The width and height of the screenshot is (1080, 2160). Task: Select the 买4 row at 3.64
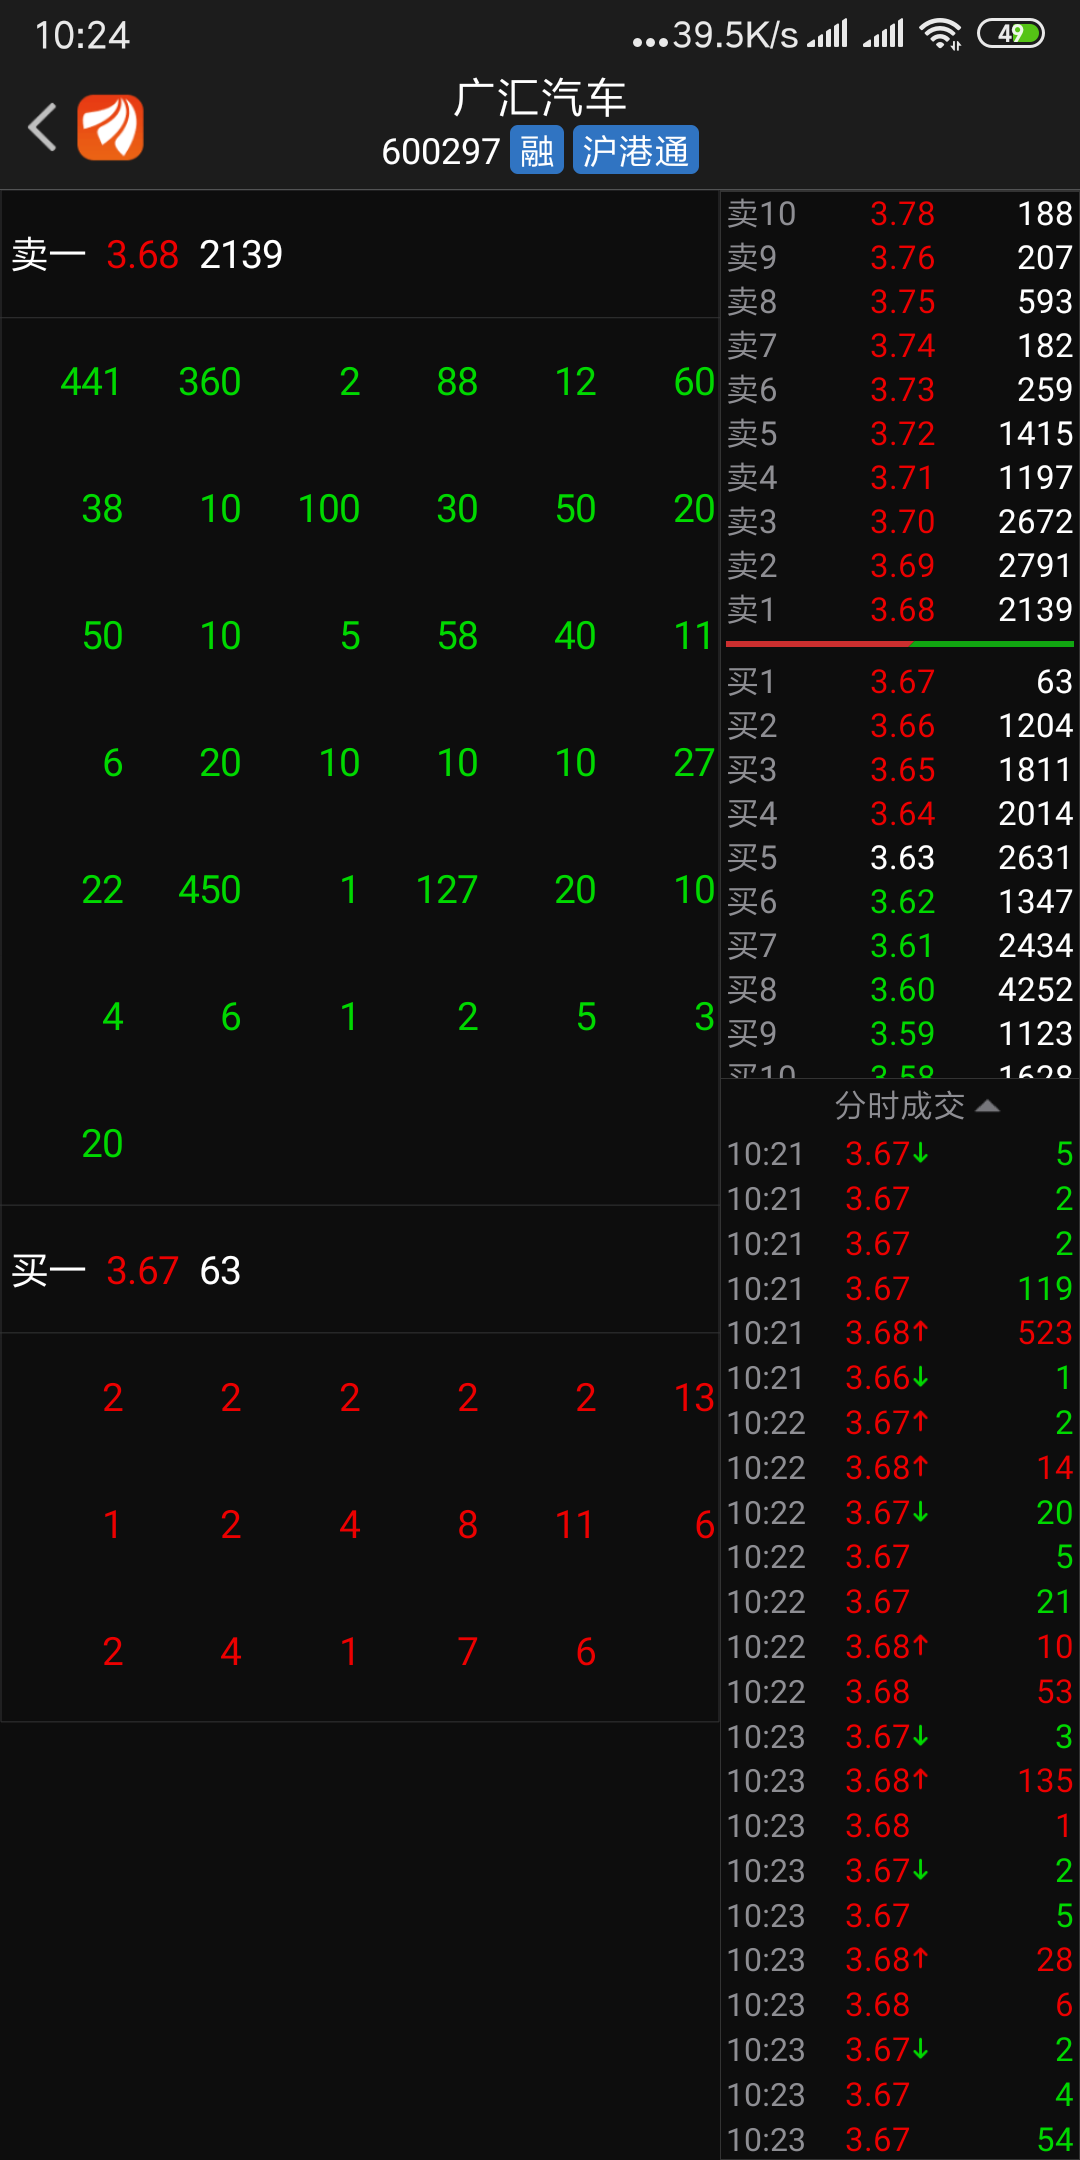(x=900, y=814)
